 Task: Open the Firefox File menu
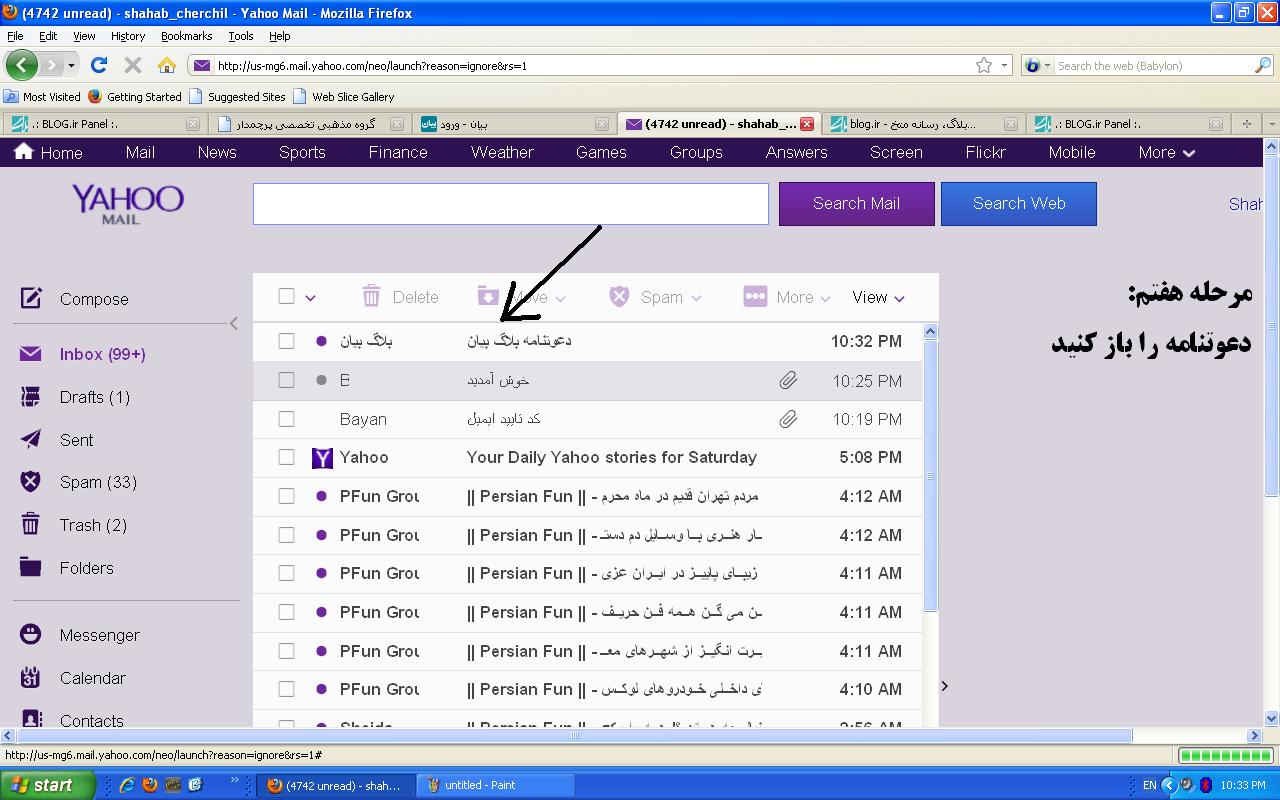pyautogui.click(x=15, y=36)
